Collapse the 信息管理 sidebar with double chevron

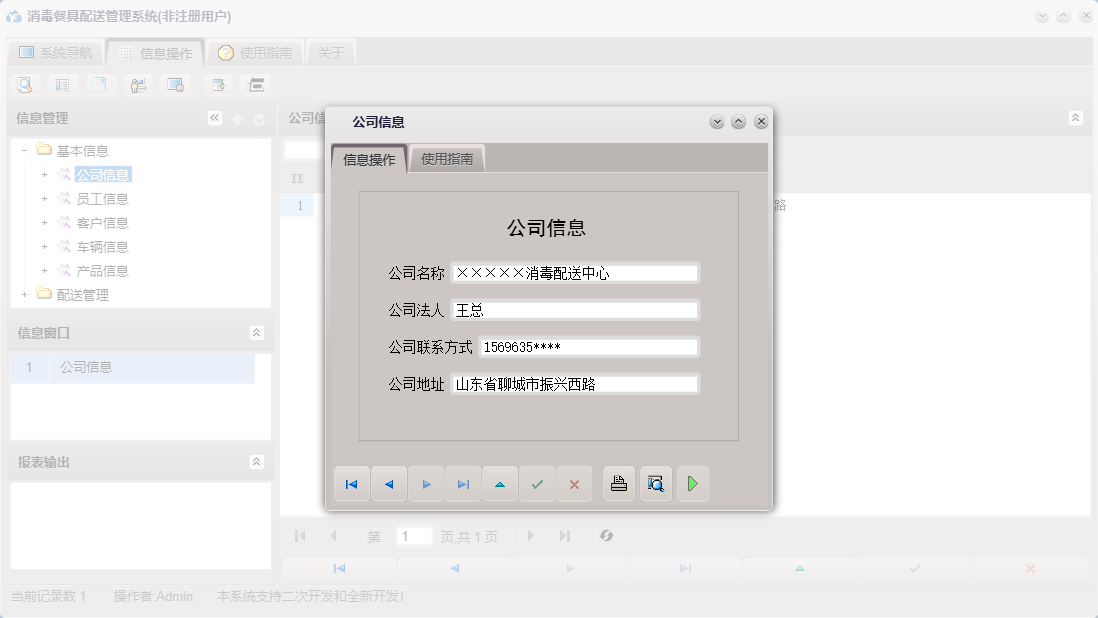tap(214, 117)
